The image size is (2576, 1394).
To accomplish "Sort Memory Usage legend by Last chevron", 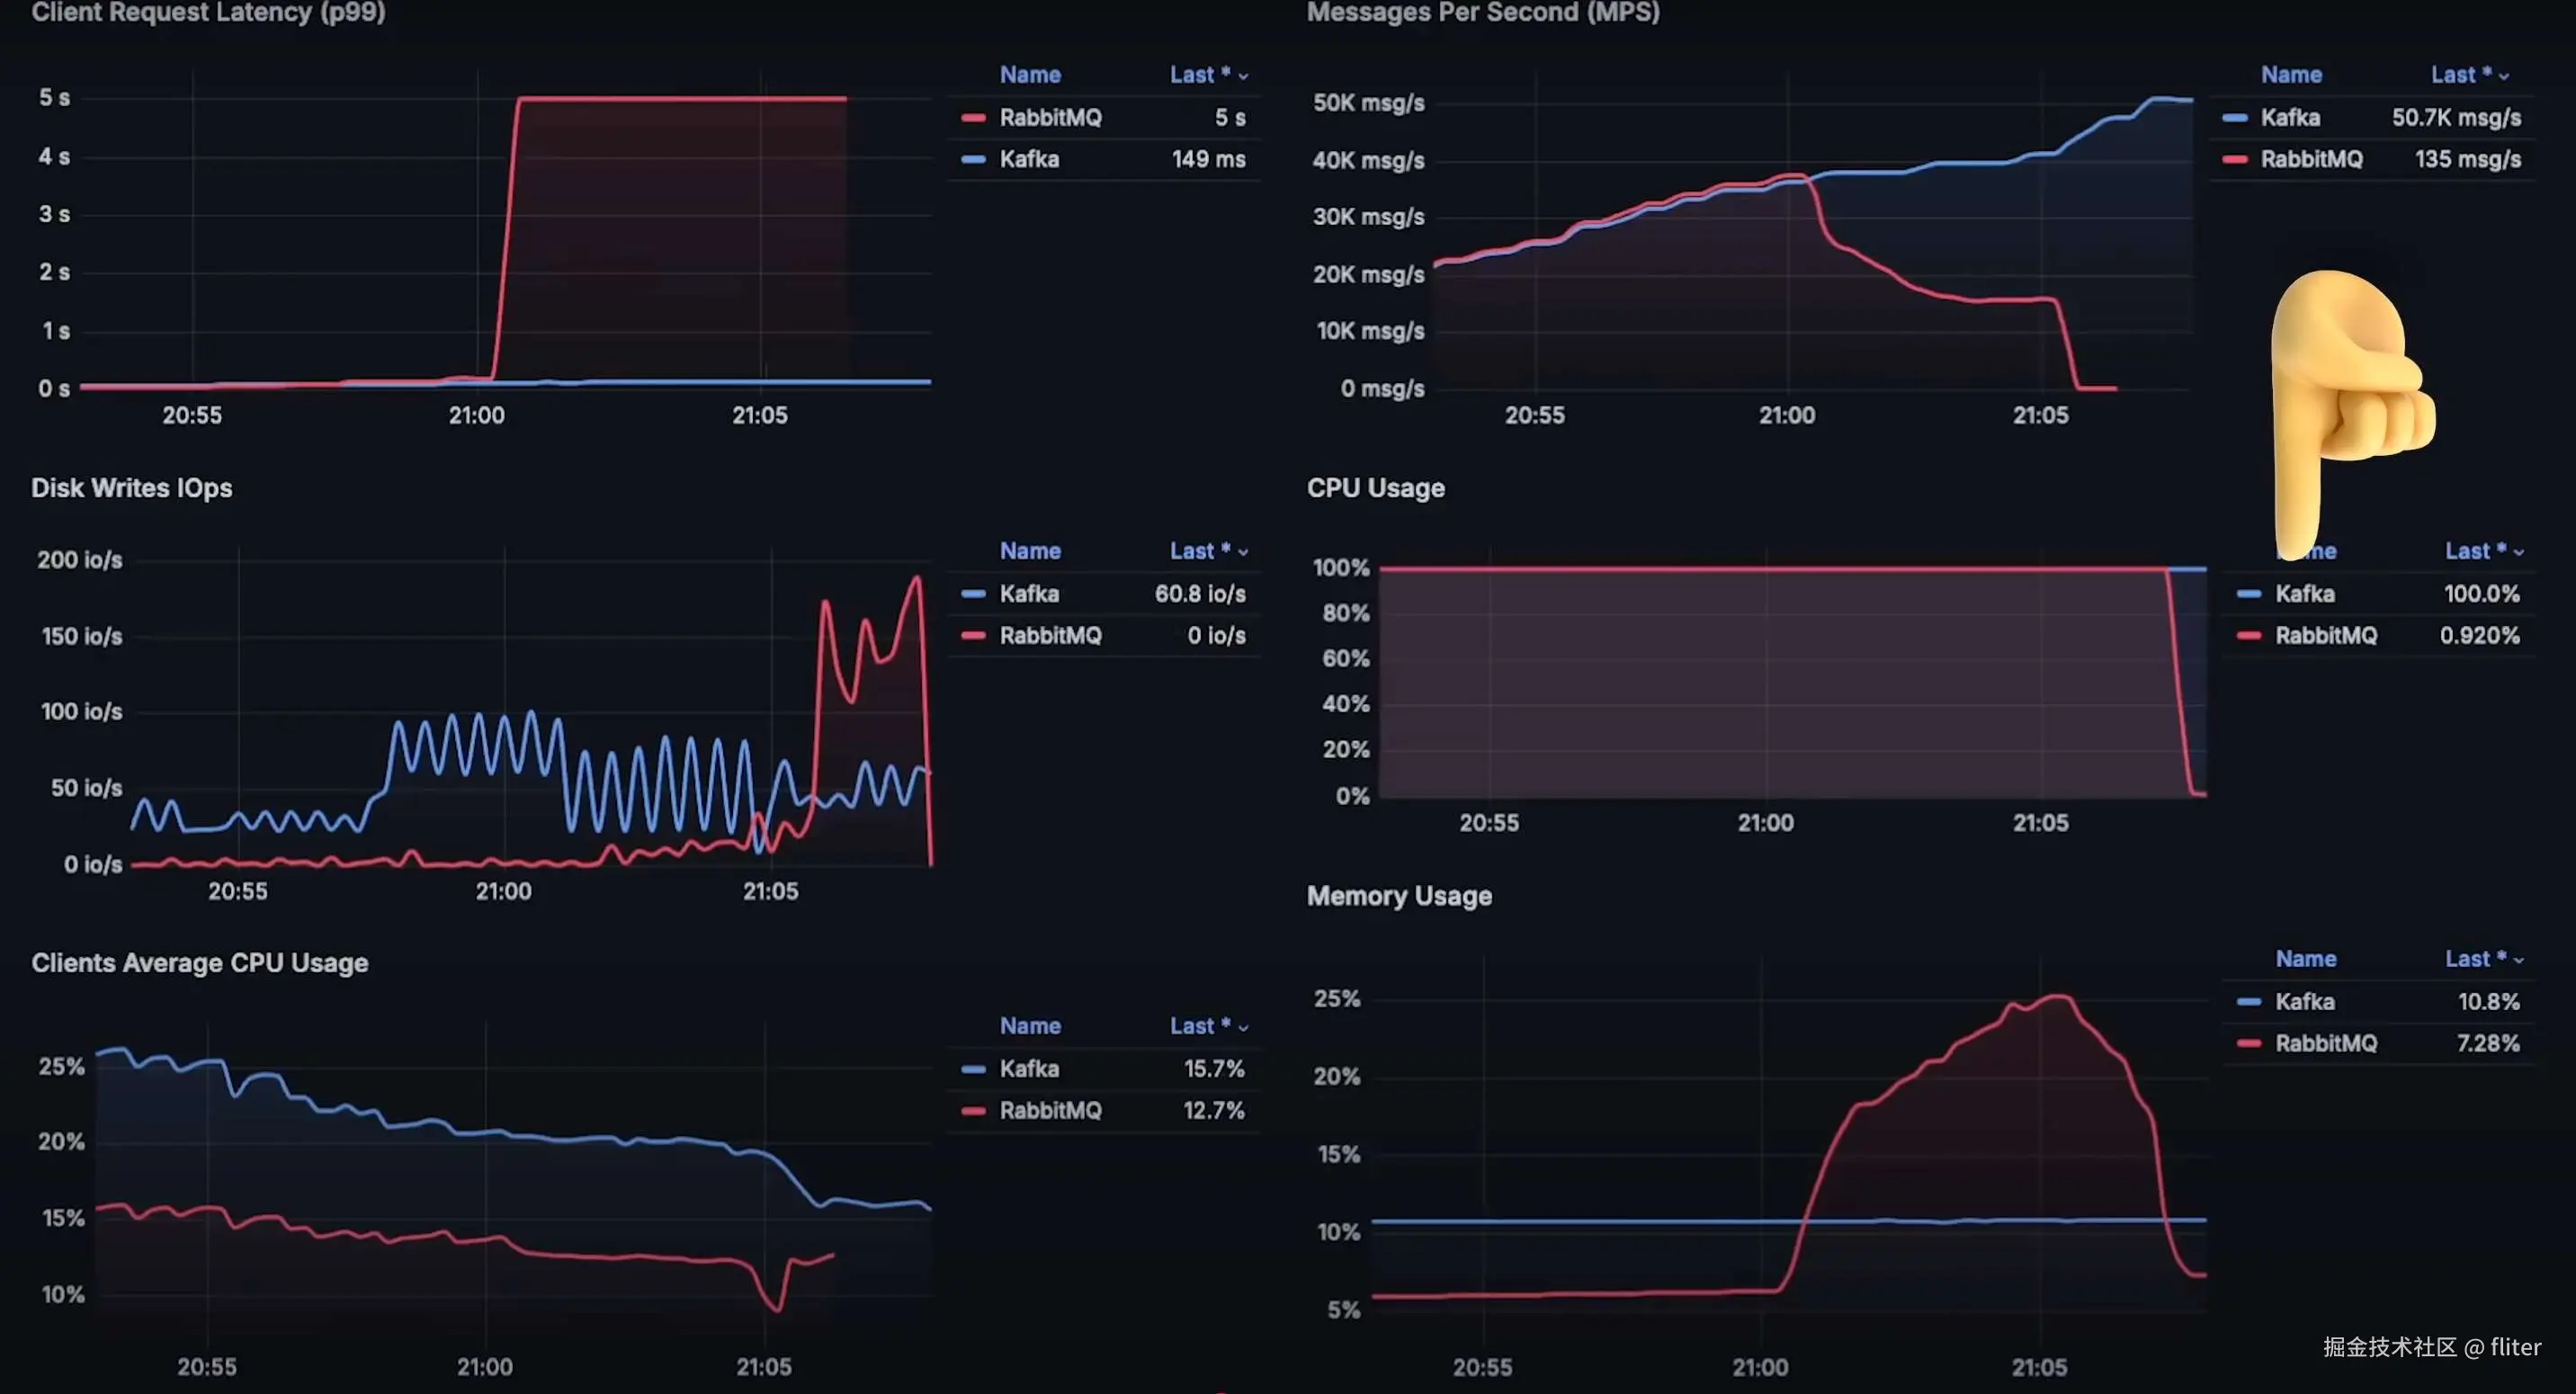I will pyautogui.click(x=2518, y=960).
